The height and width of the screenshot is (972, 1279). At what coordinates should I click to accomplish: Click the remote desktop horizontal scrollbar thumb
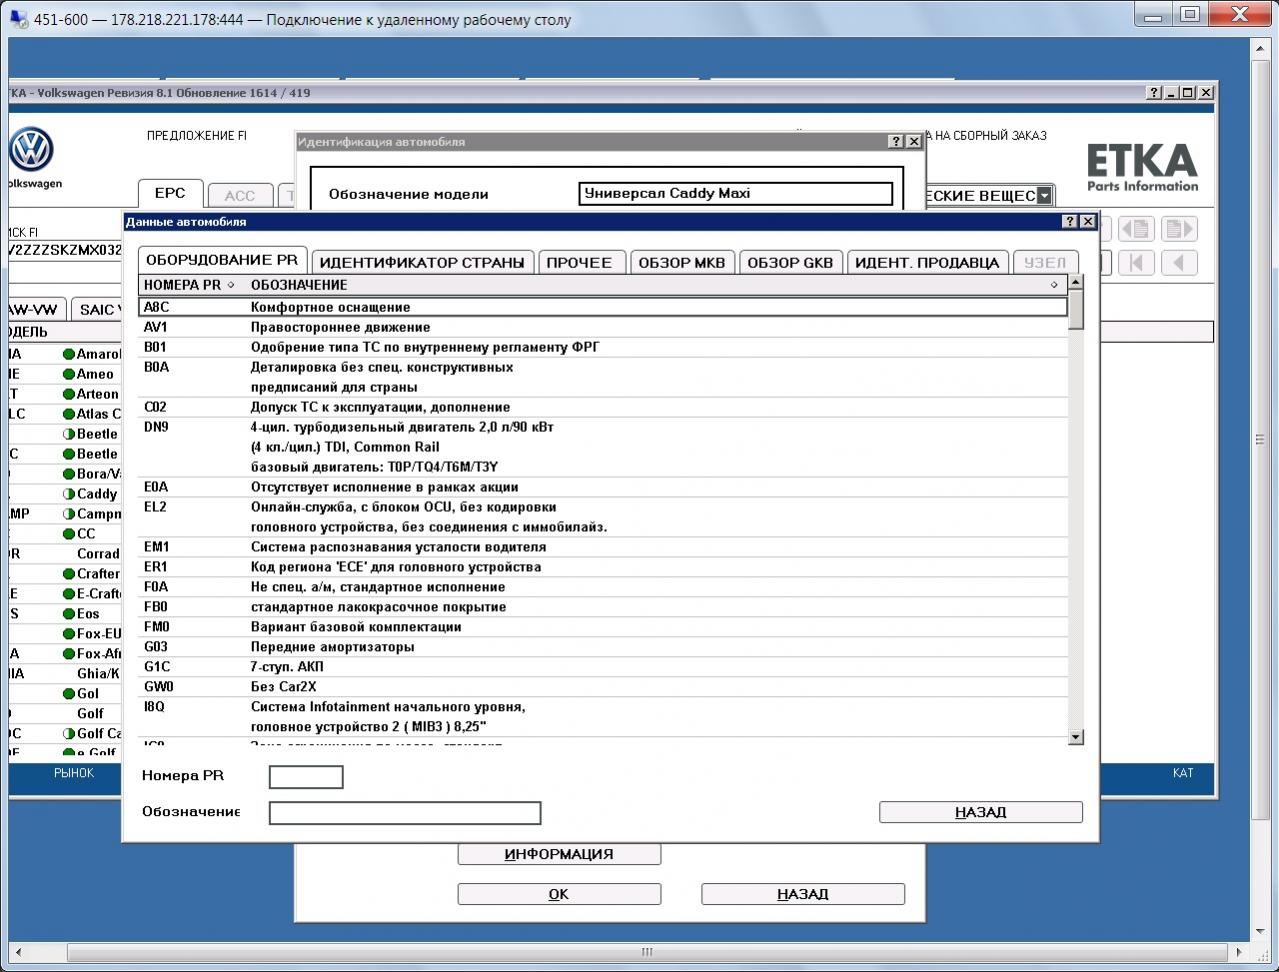647,952
